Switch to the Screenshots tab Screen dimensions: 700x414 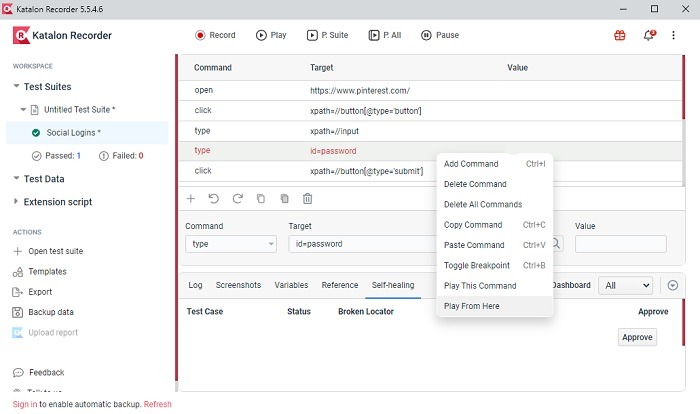pos(238,285)
